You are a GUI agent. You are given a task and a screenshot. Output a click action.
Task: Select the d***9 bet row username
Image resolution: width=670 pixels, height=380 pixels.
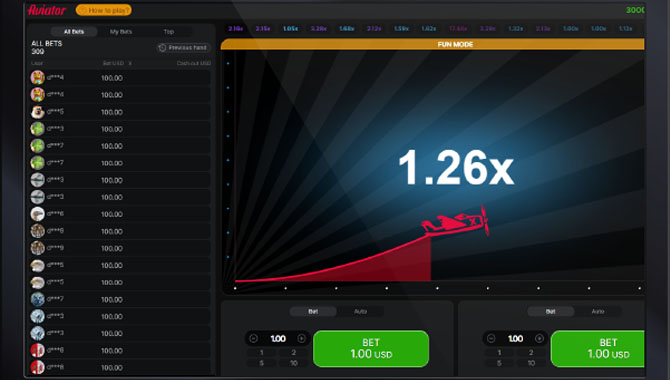tap(56, 247)
